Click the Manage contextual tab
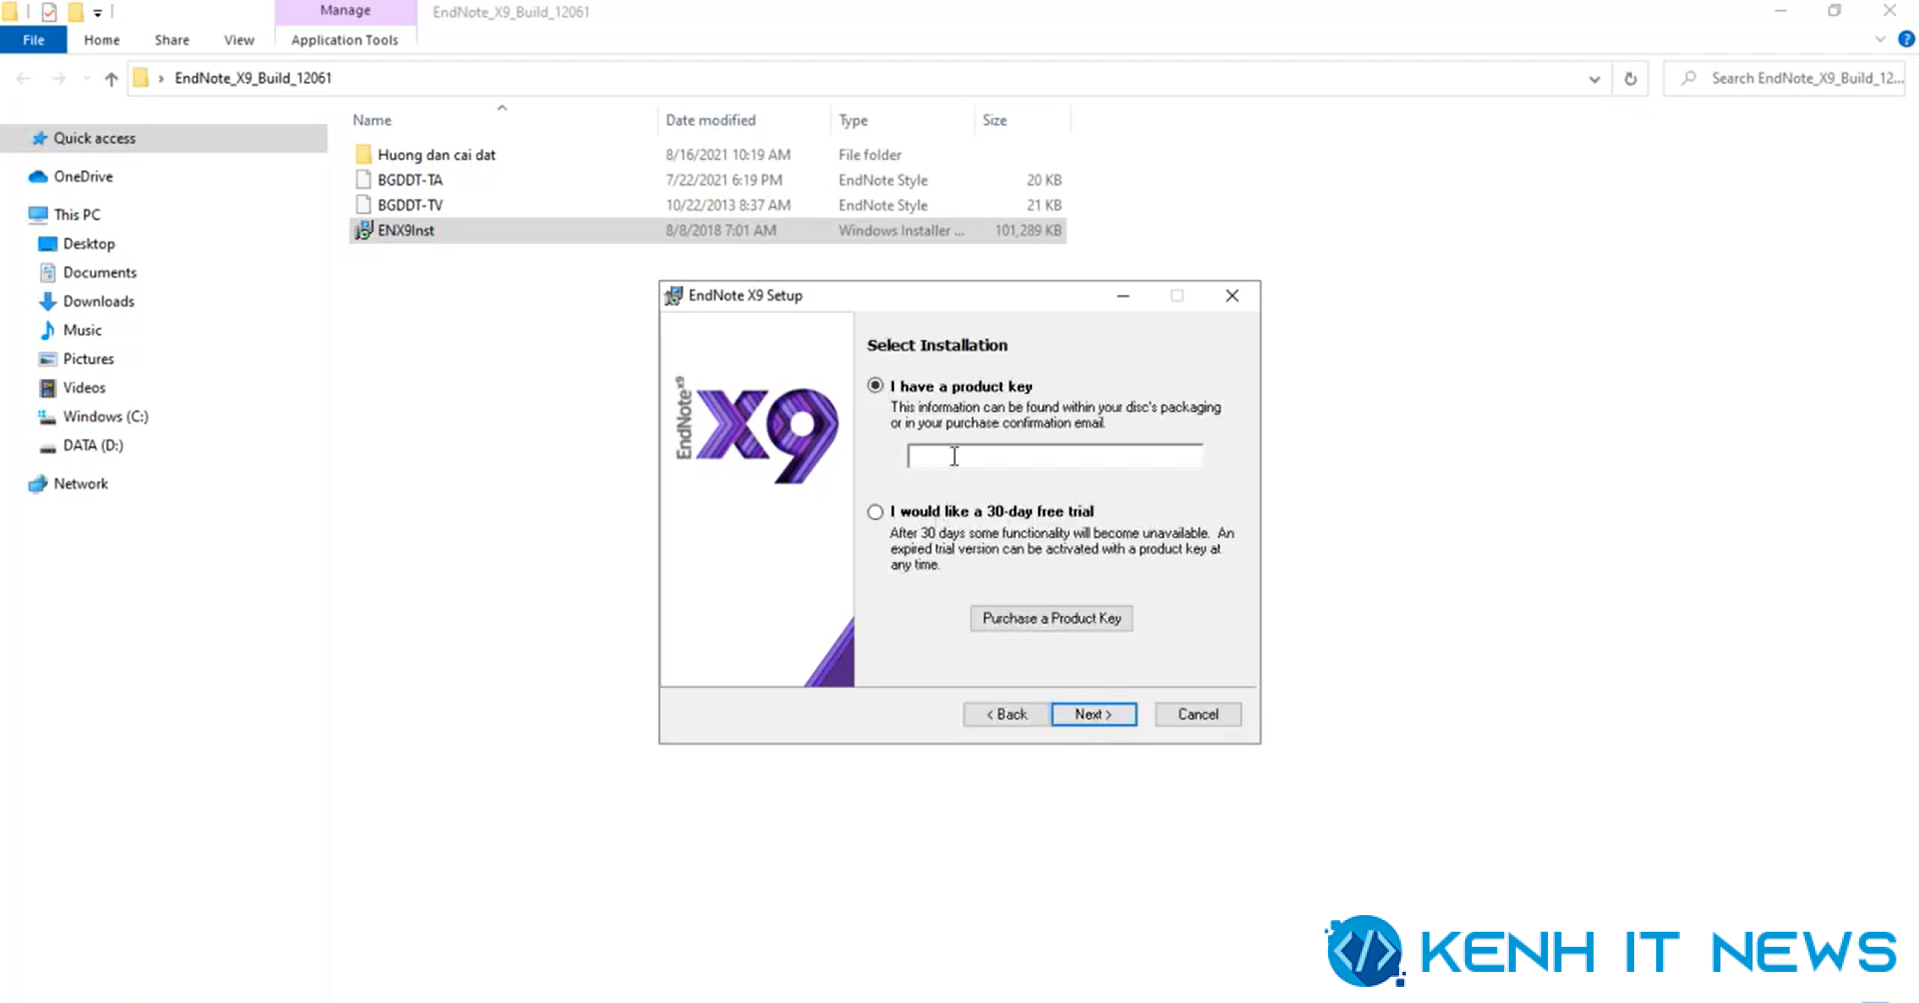Viewport: 1919px width, 1003px height. [345, 11]
